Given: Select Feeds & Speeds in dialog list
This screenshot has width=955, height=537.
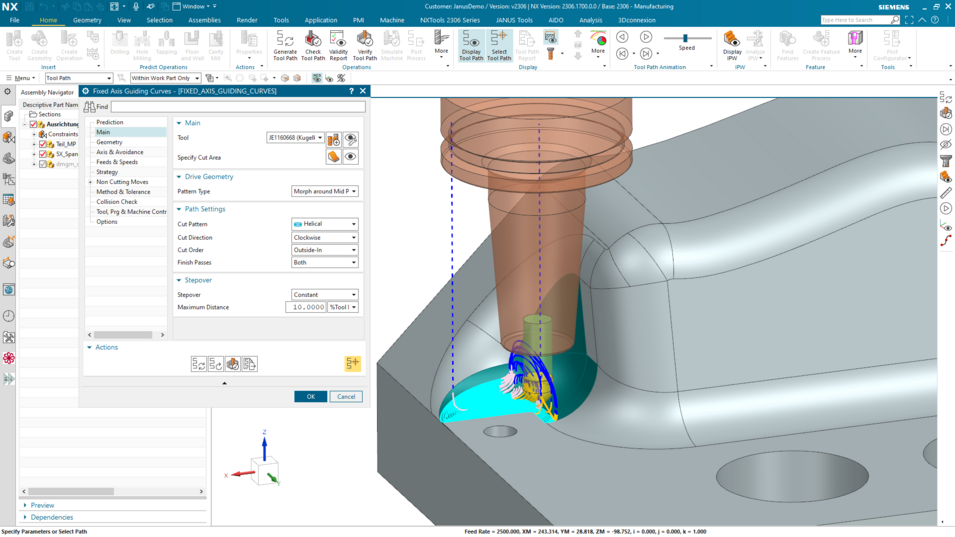Looking at the screenshot, I should [x=117, y=162].
